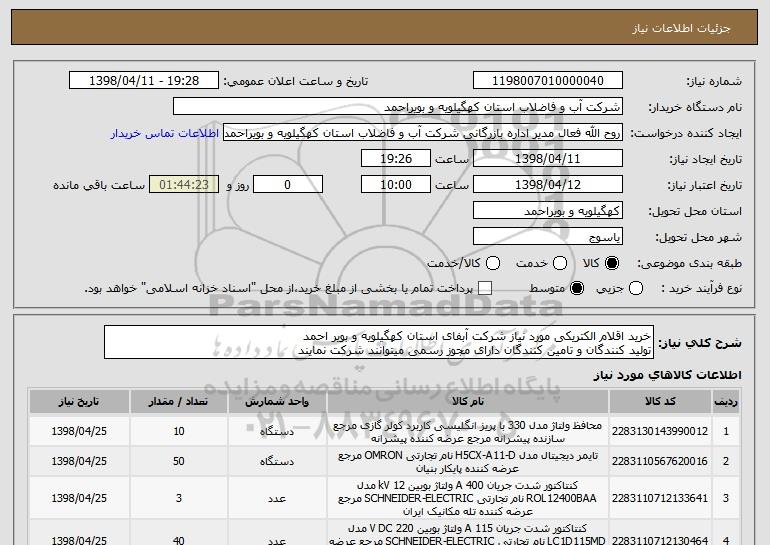Click need date 1398/04/25 in row 2

click(79, 461)
